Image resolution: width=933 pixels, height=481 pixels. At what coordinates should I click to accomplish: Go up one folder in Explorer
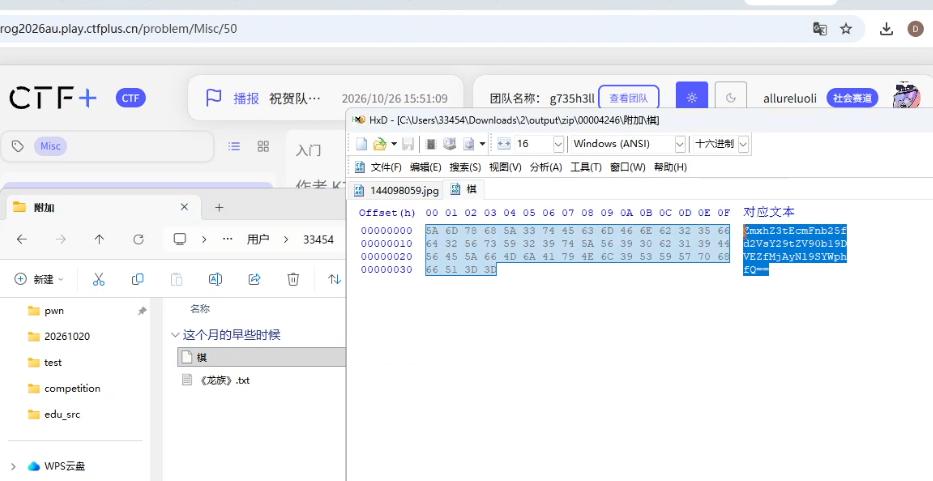99,239
